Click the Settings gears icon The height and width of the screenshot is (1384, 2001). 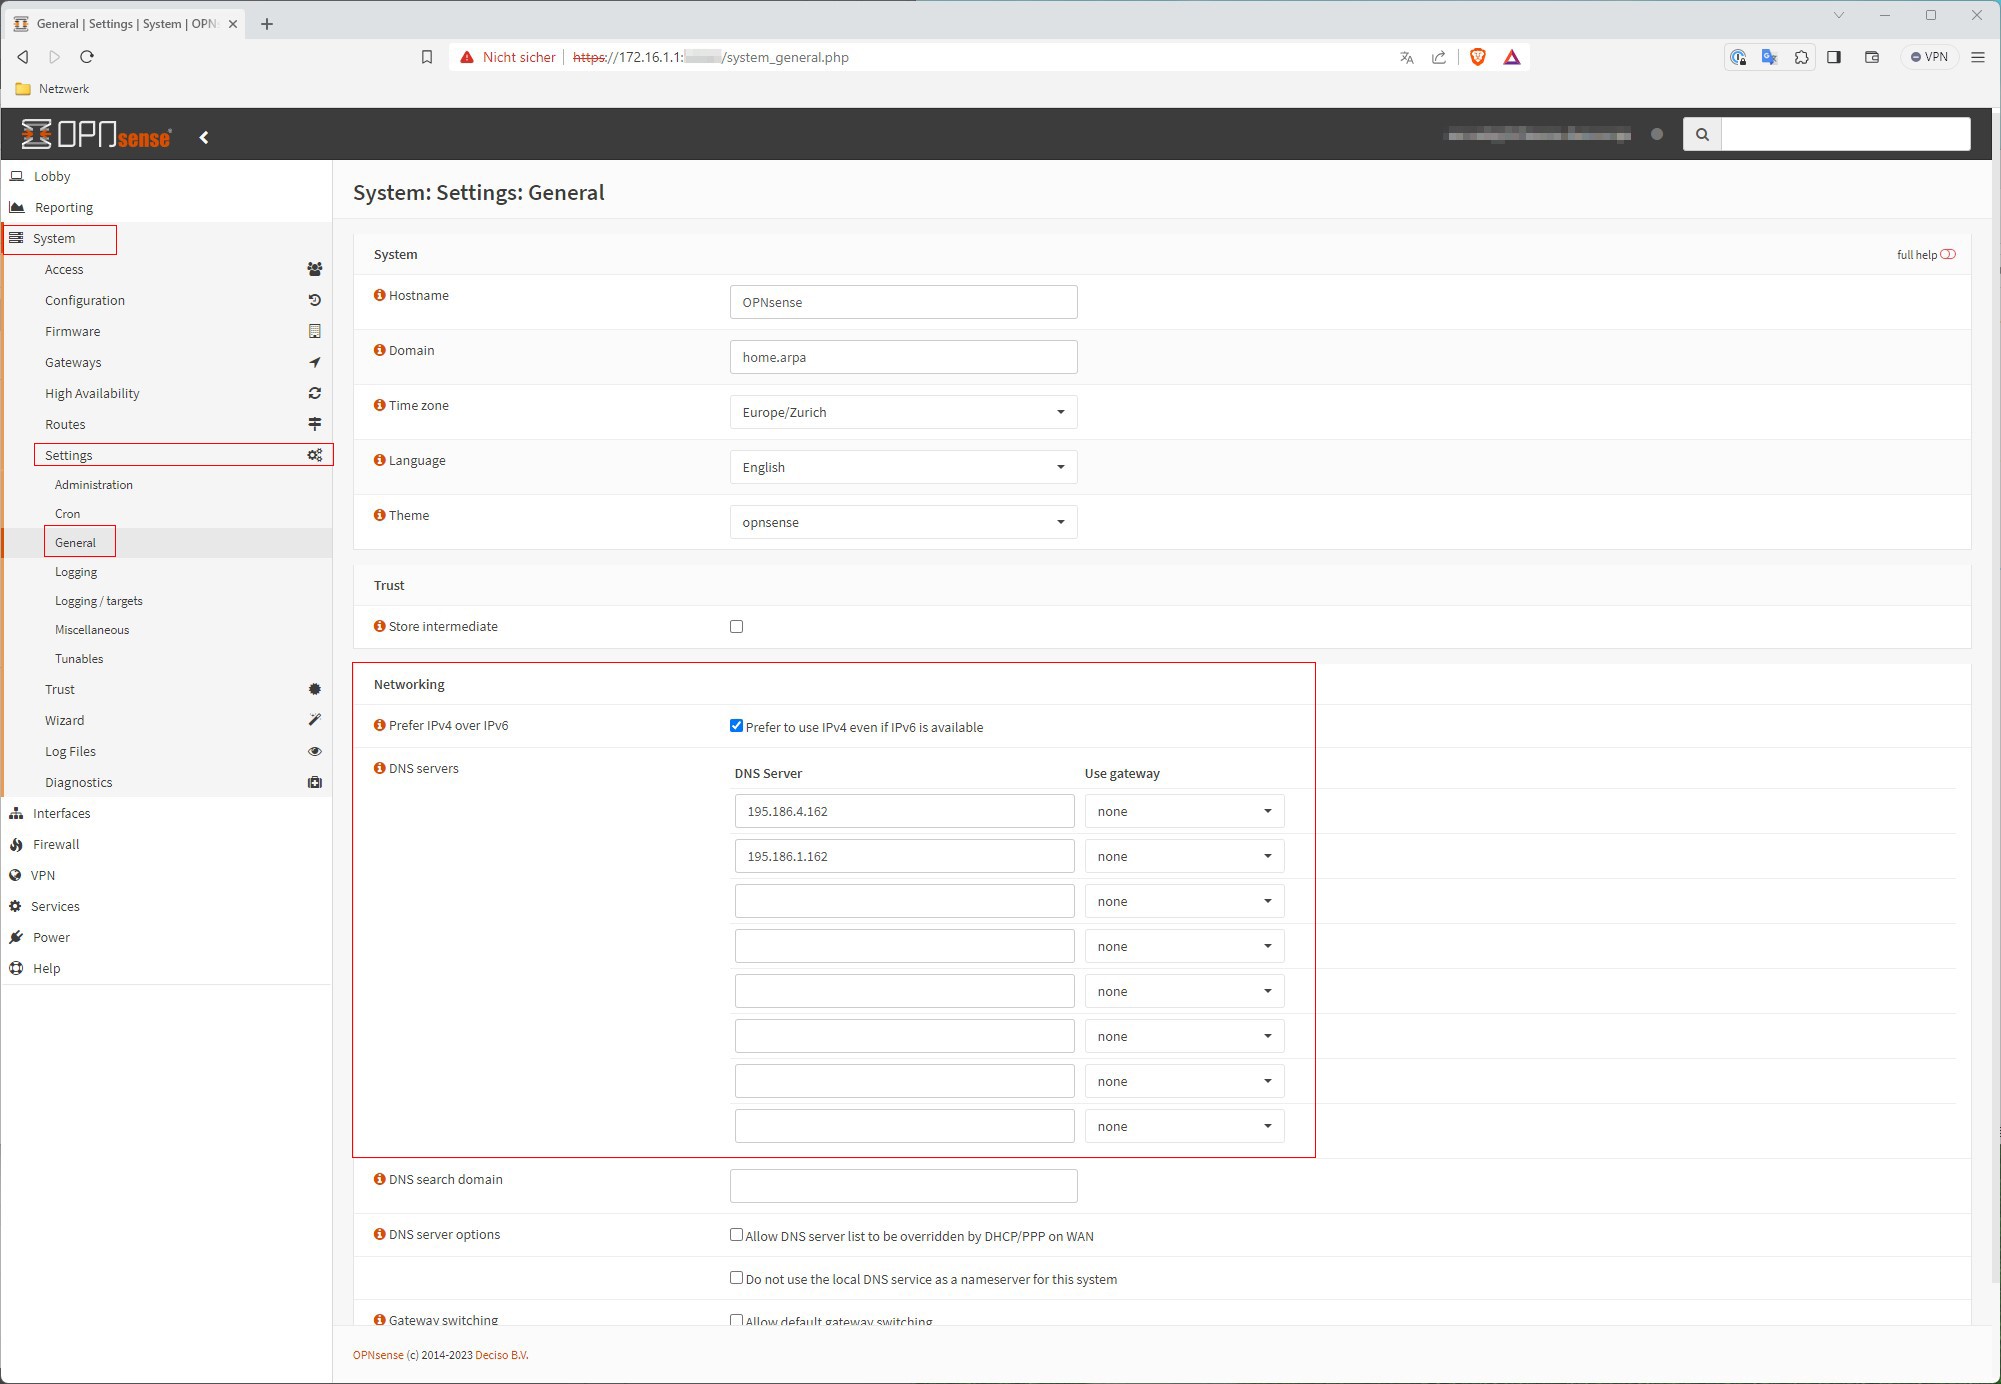pyautogui.click(x=314, y=455)
